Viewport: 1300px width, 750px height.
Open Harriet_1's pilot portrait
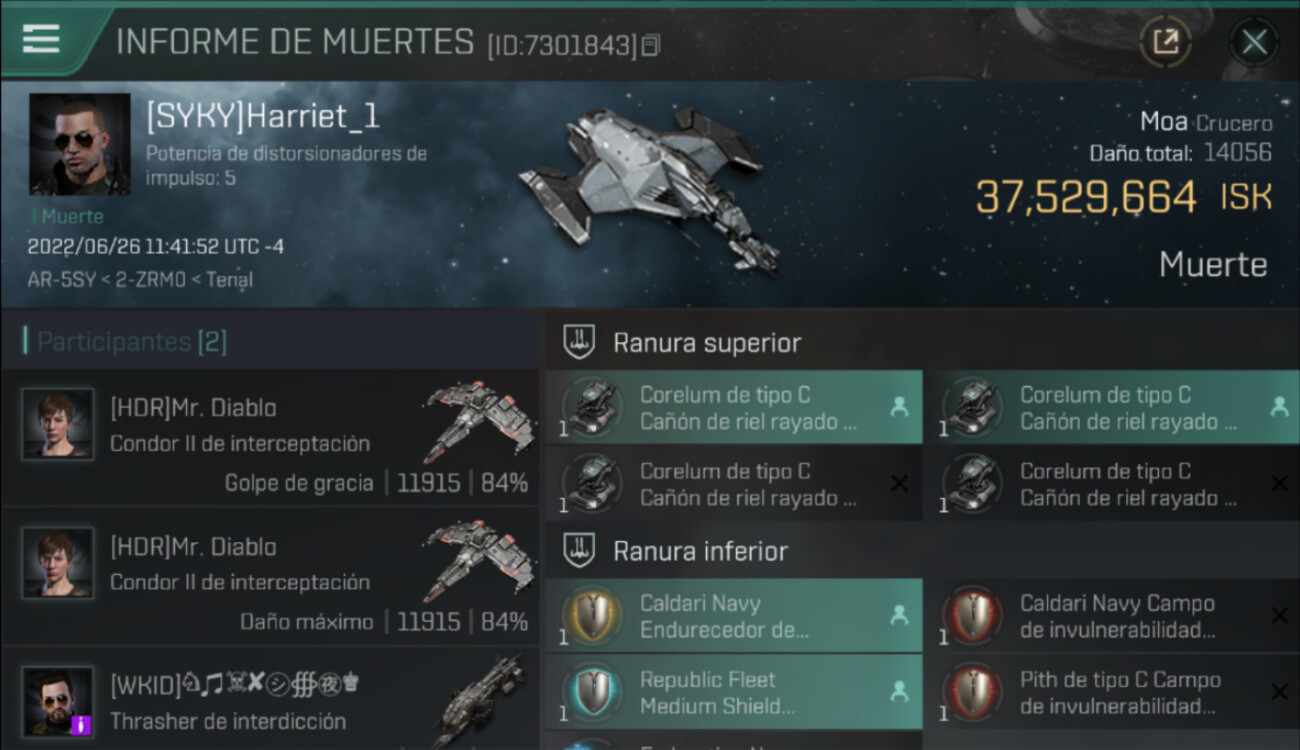point(79,144)
